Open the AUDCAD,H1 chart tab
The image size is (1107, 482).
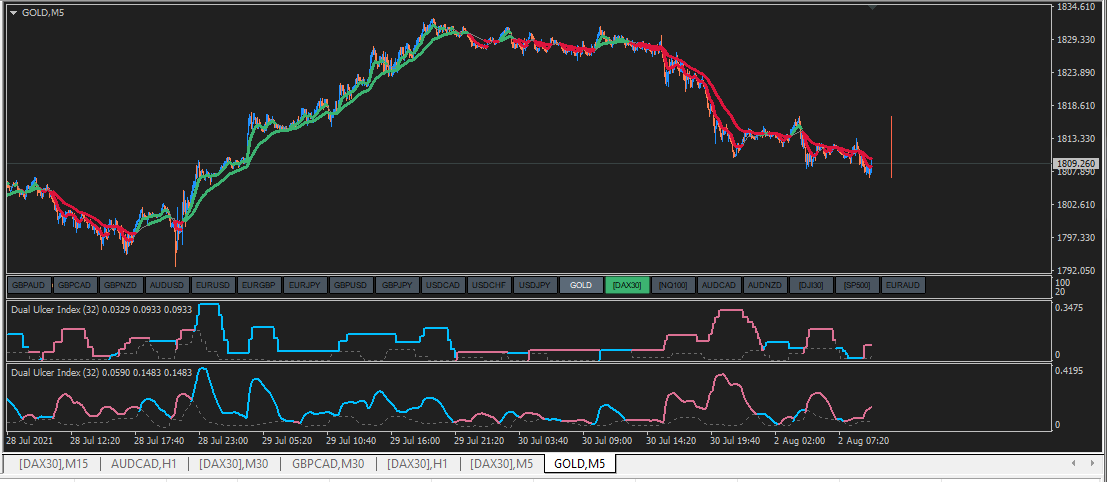coord(143,464)
